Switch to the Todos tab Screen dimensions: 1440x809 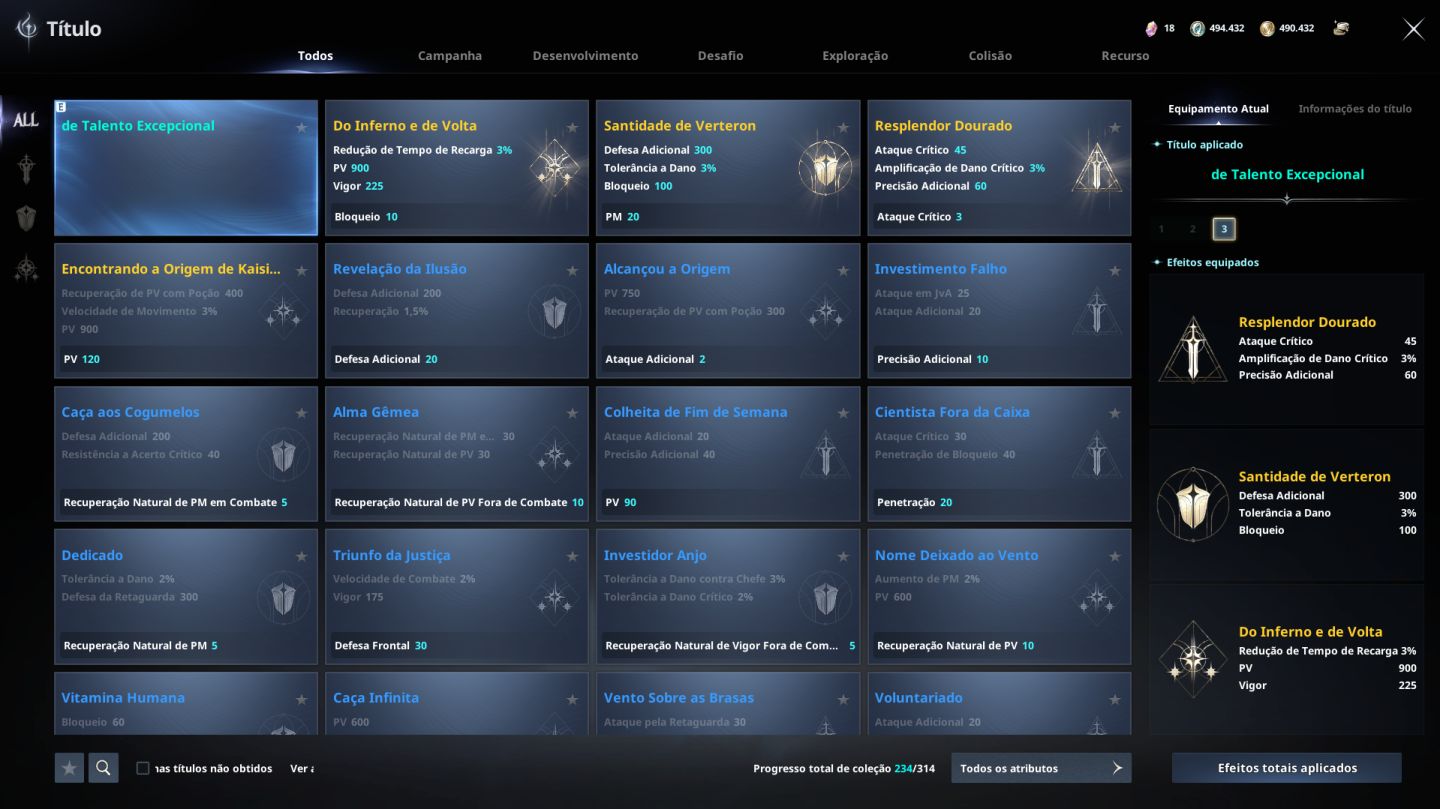[x=316, y=56]
